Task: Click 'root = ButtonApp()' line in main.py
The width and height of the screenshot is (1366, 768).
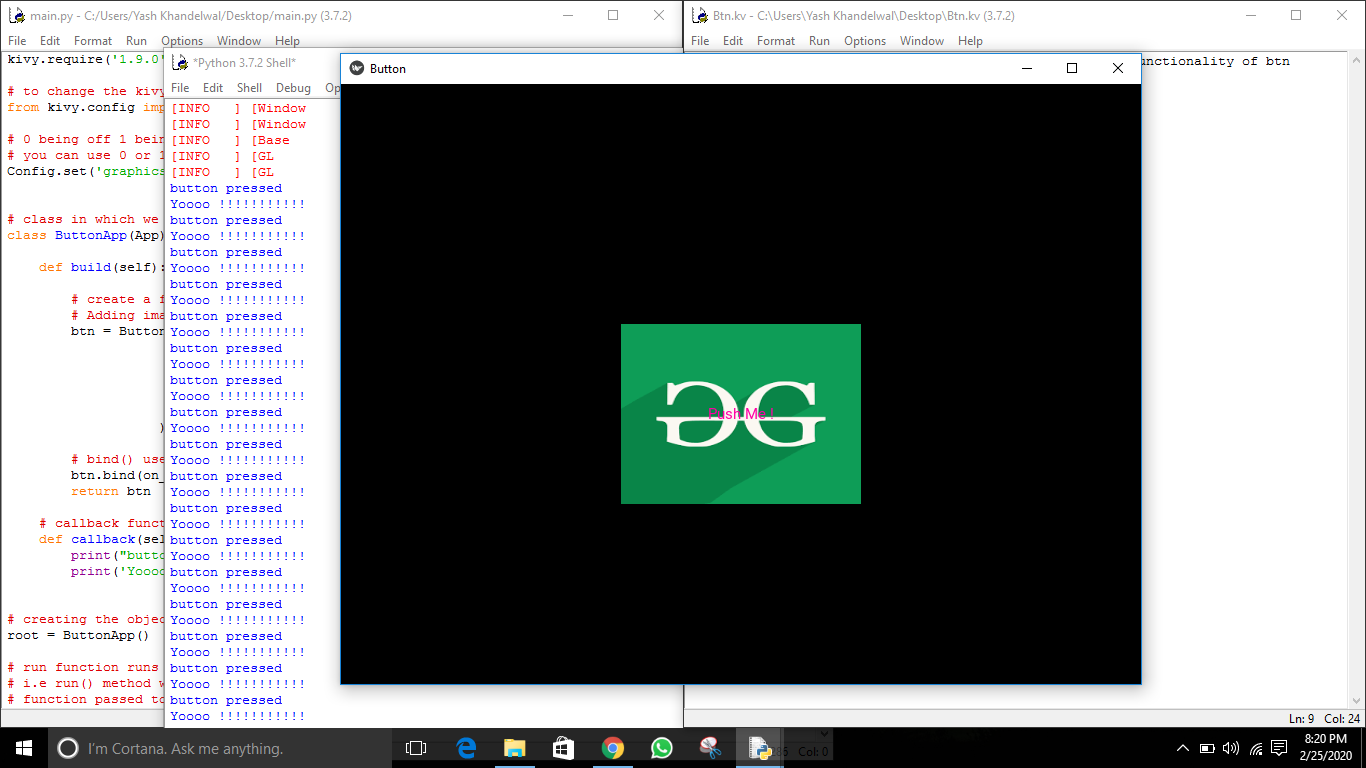Action: [x=78, y=635]
